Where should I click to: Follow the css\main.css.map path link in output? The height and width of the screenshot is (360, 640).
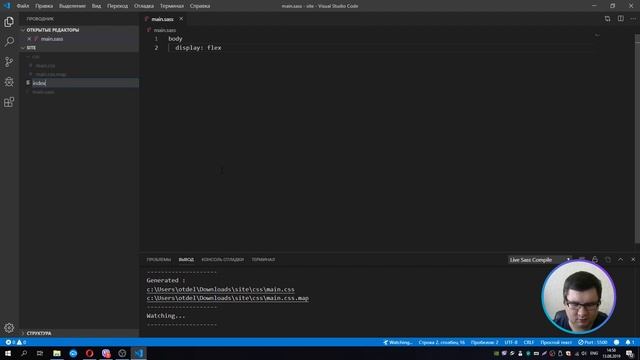[228, 298]
